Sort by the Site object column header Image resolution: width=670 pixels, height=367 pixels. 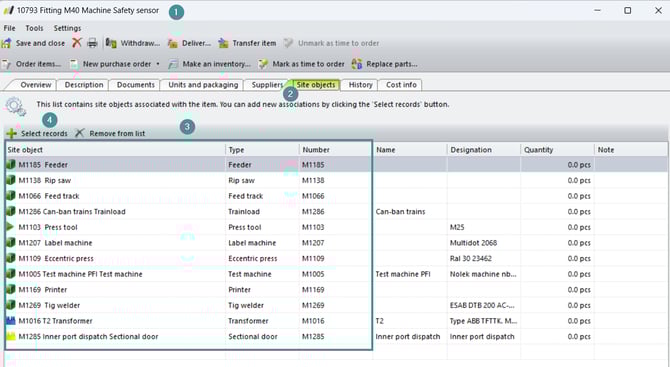click(x=115, y=150)
